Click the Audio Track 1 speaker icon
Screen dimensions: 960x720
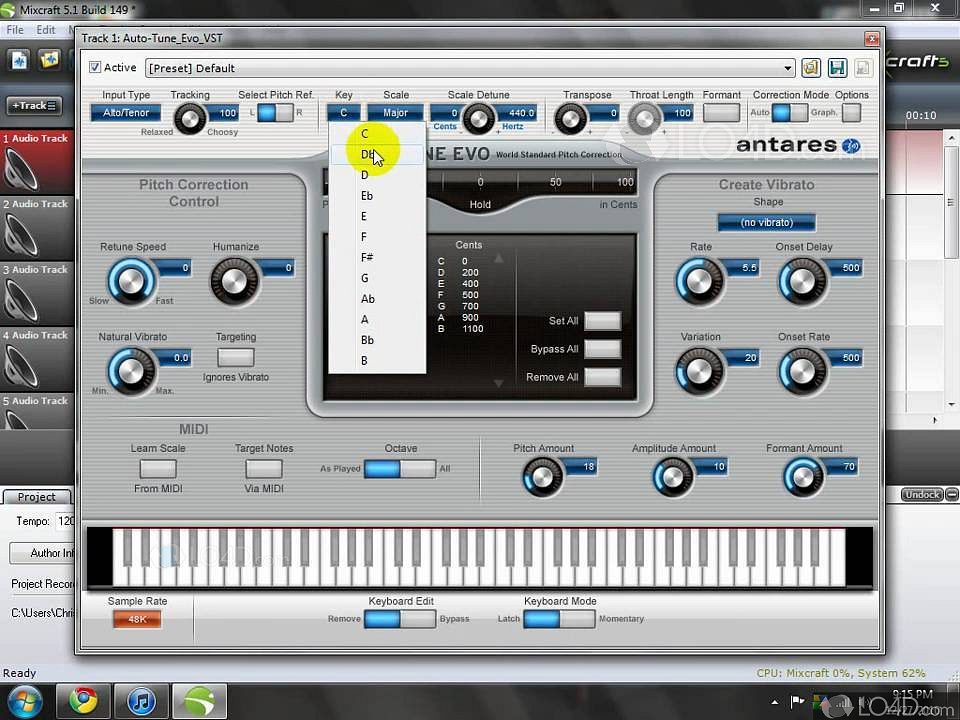click(23, 167)
